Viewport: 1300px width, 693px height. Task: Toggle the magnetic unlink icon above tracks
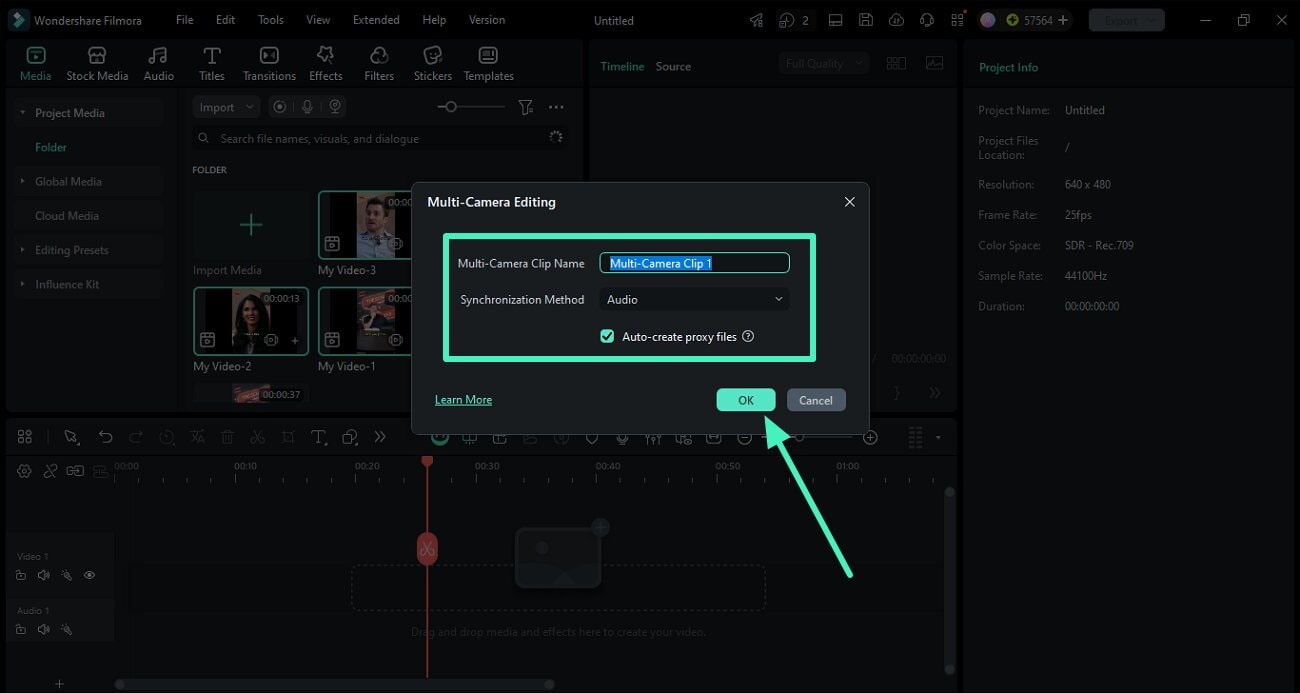click(x=50, y=471)
